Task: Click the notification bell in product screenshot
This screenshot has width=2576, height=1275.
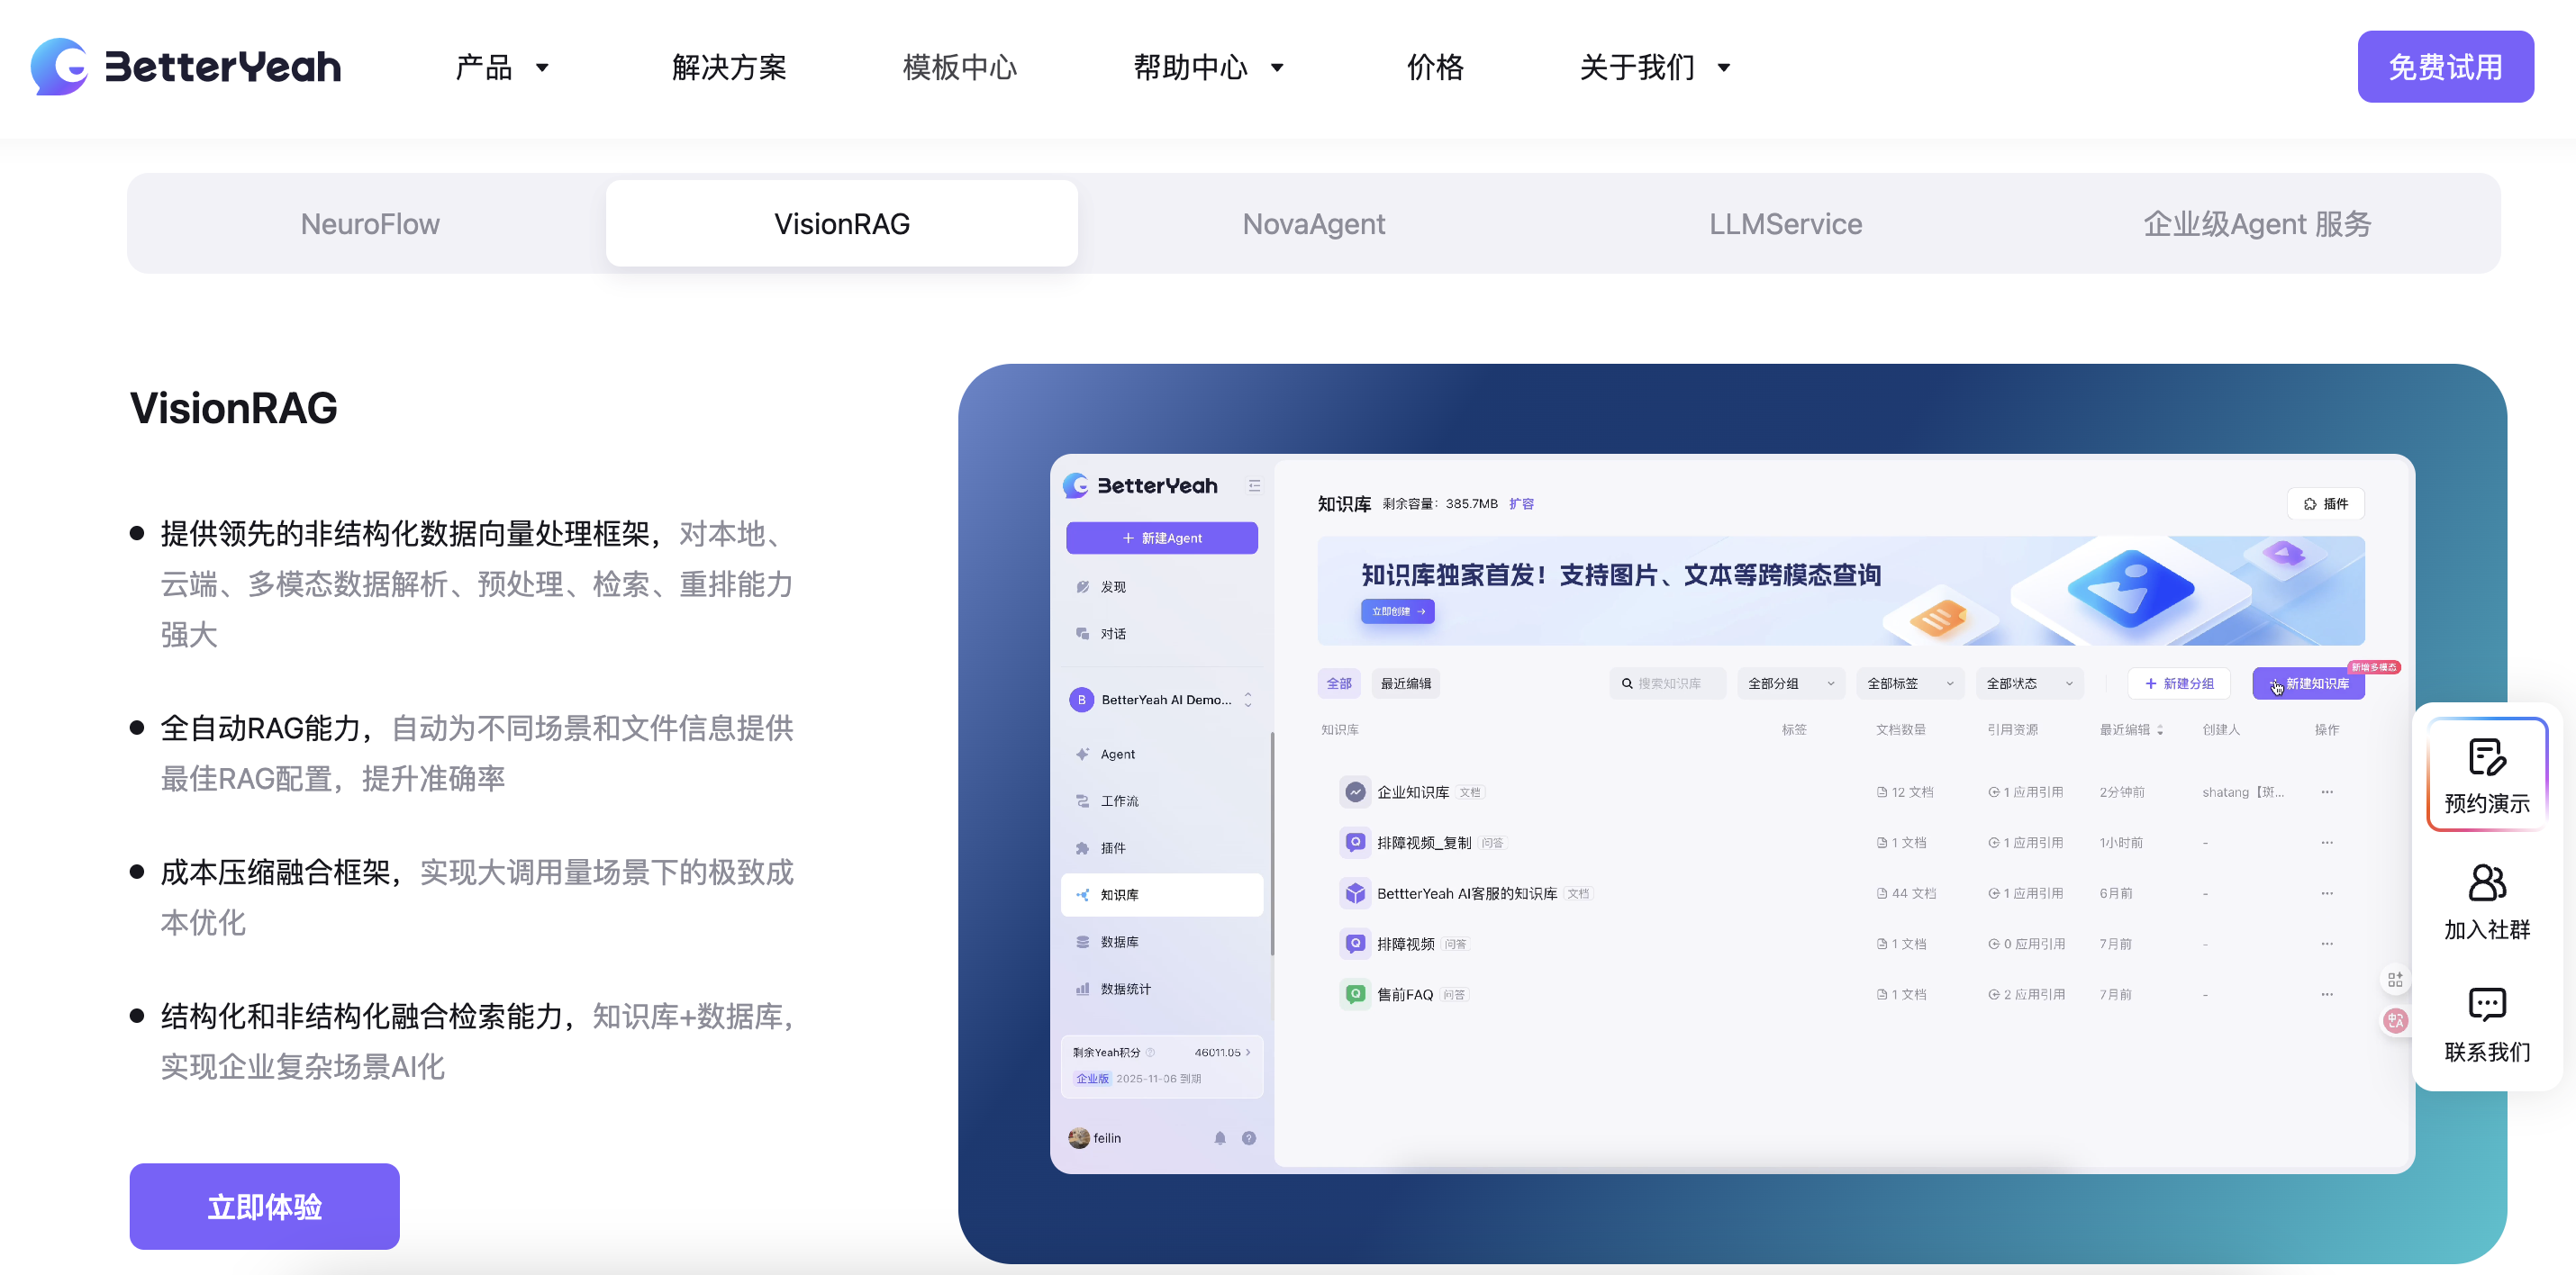Action: (1220, 1138)
